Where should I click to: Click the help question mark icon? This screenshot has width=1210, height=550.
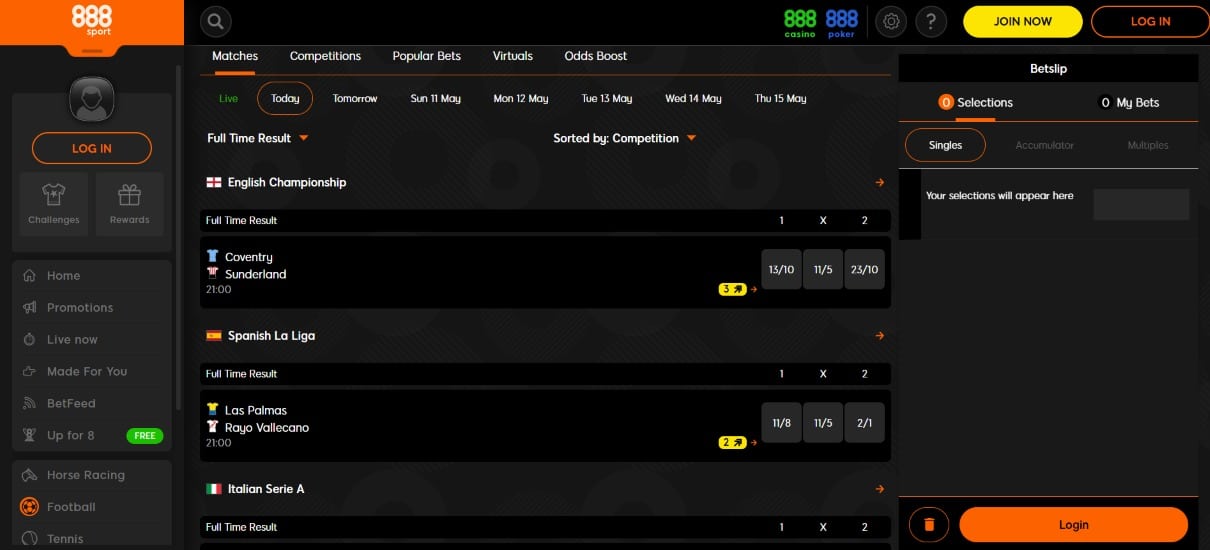click(931, 21)
